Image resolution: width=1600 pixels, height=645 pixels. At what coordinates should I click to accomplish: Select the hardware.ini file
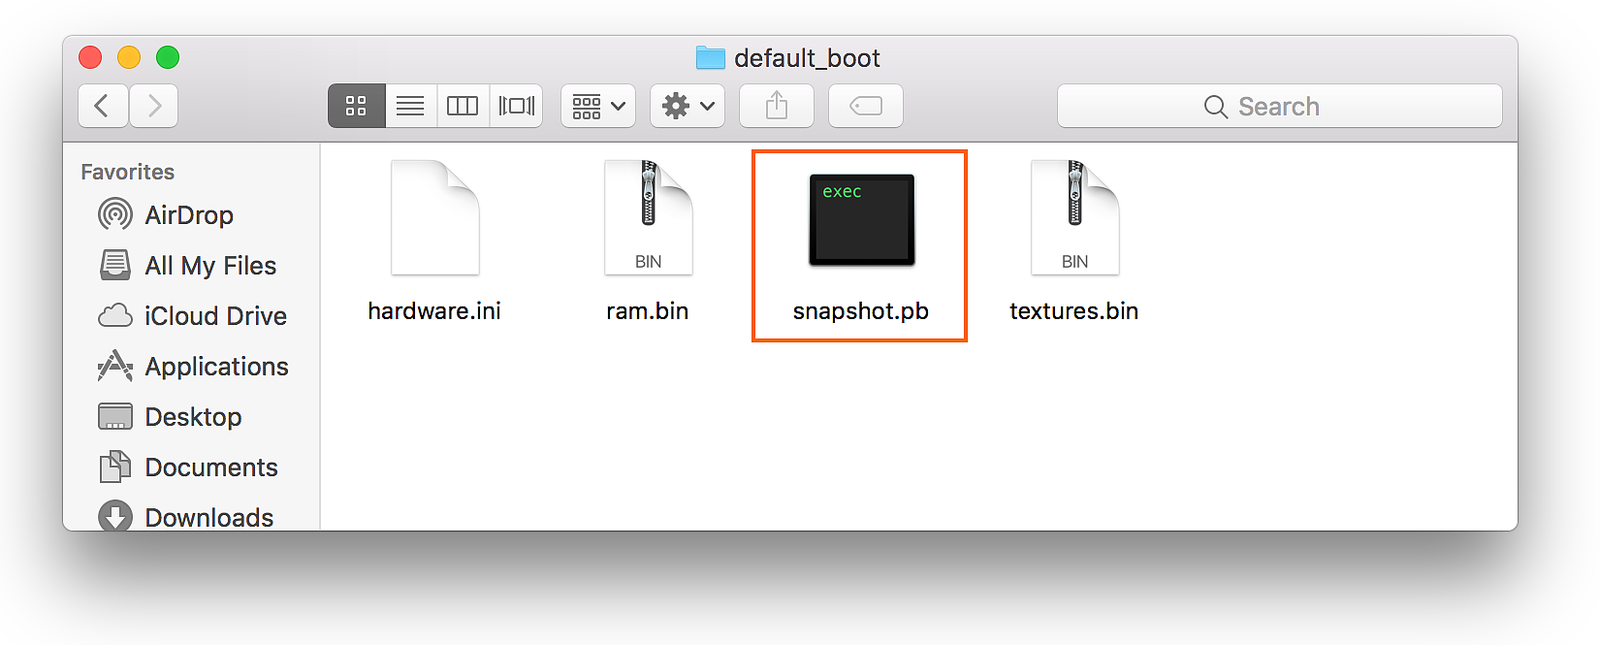click(x=435, y=219)
